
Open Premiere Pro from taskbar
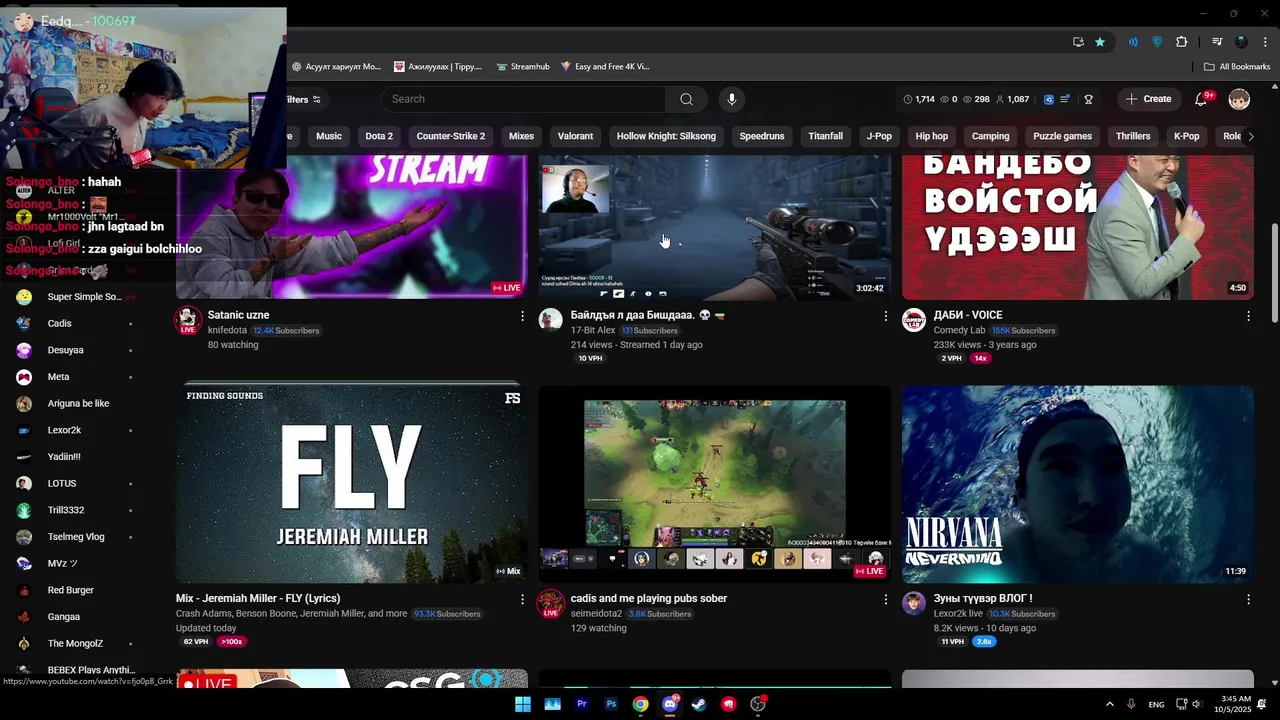click(x=582, y=704)
